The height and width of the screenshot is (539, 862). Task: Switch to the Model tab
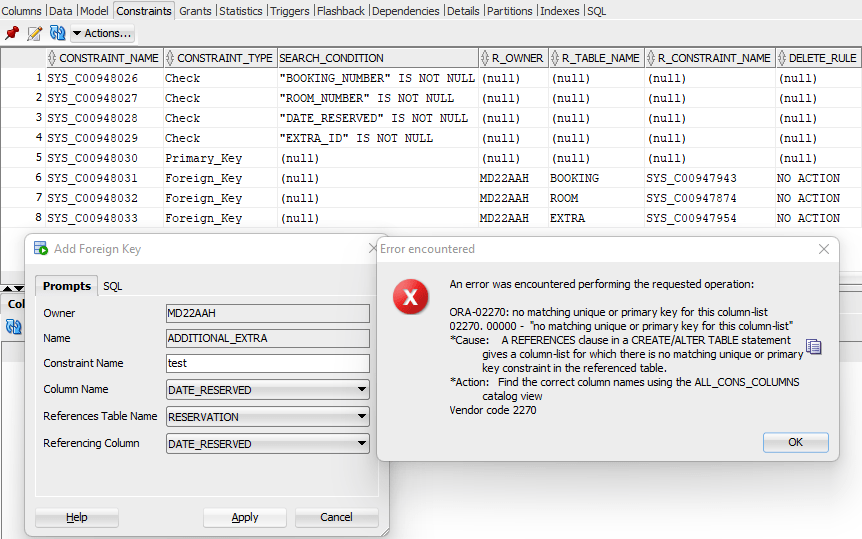click(94, 11)
